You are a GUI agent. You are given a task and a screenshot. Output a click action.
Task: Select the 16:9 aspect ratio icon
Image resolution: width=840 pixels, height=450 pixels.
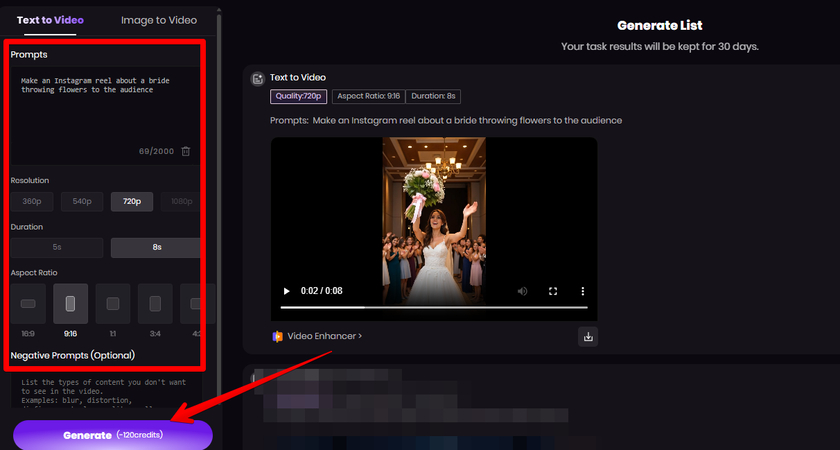click(x=28, y=303)
